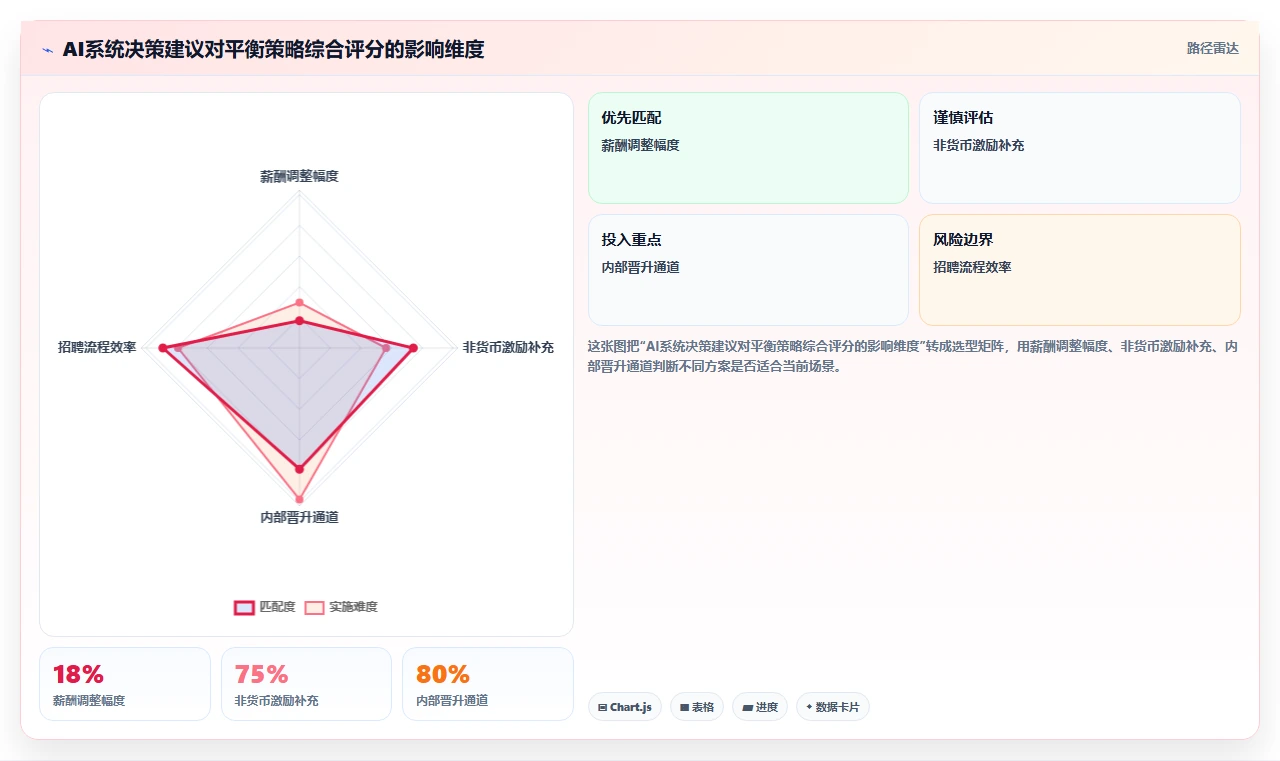This screenshot has height=761, width=1280.
Task: Click 非货币激励补充 text in 谨慎评估 card
Action: coord(978,145)
